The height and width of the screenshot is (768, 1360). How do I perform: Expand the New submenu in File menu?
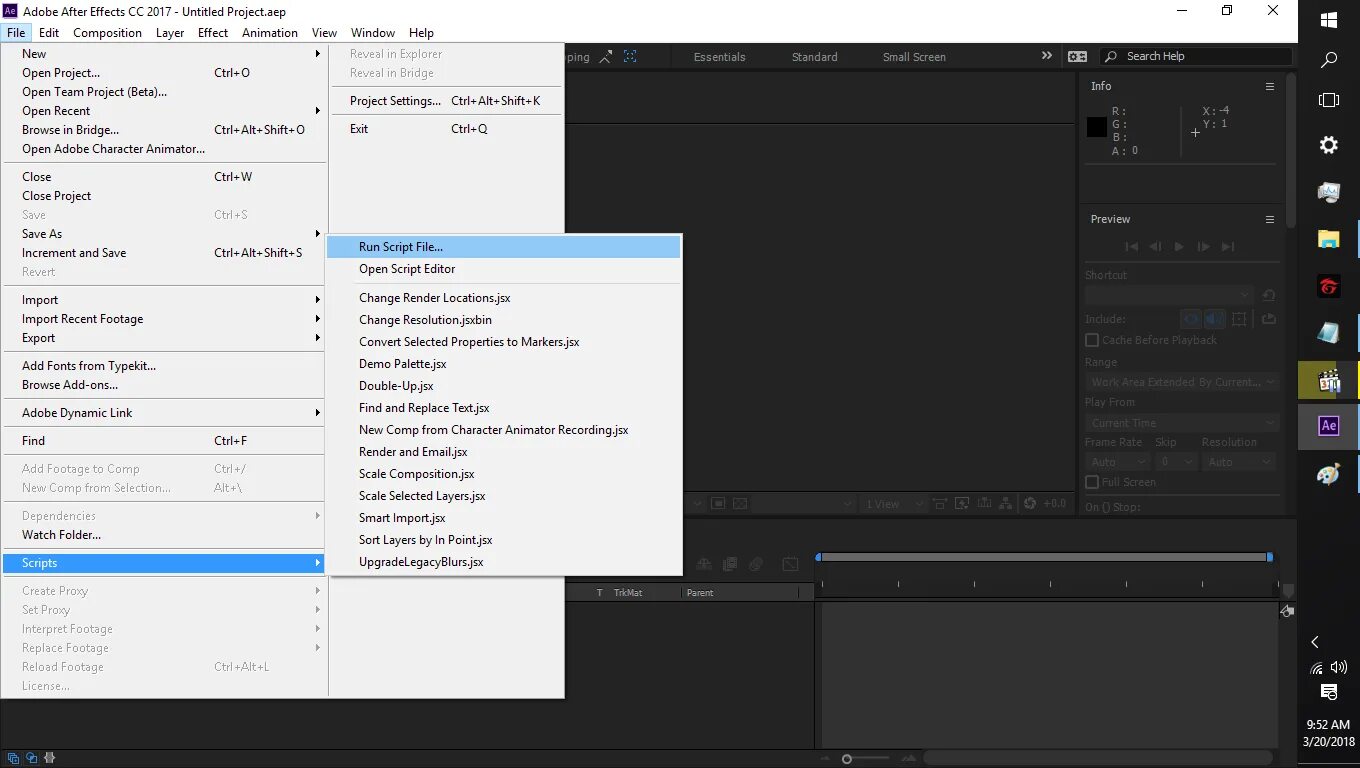(164, 54)
